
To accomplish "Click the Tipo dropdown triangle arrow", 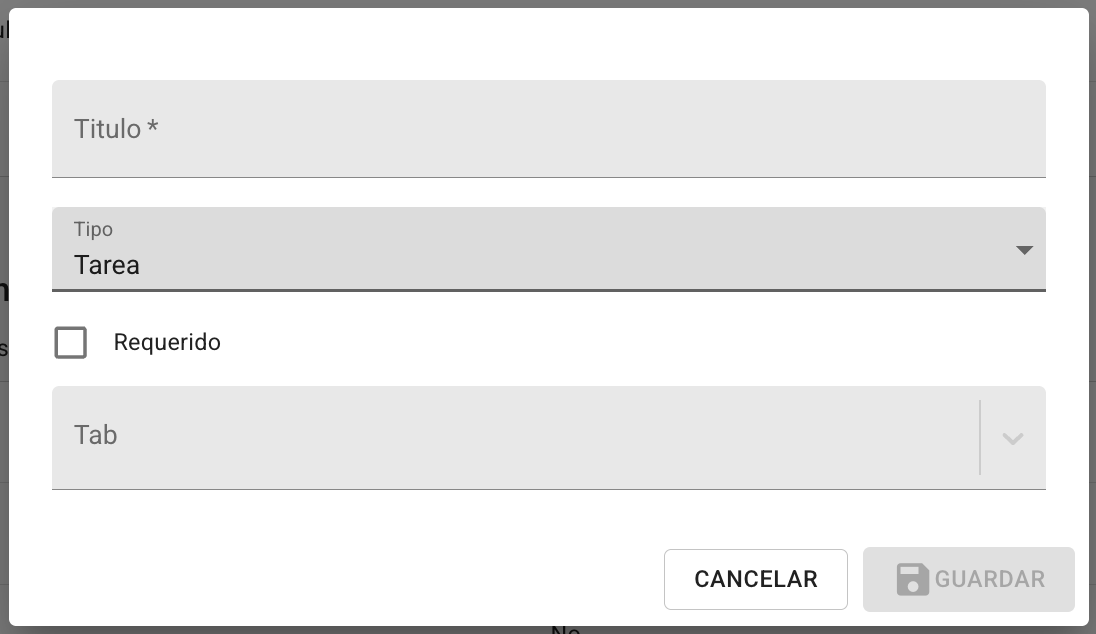I will [x=1024, y=250].
